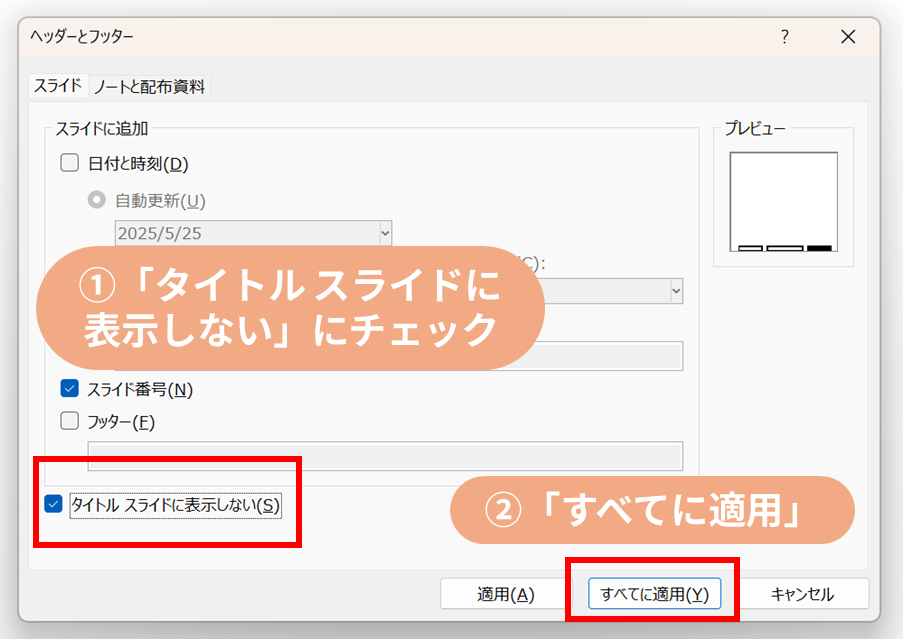
Task: Open the ノートと配布資料 tab
Action: [x=150, y=87]
